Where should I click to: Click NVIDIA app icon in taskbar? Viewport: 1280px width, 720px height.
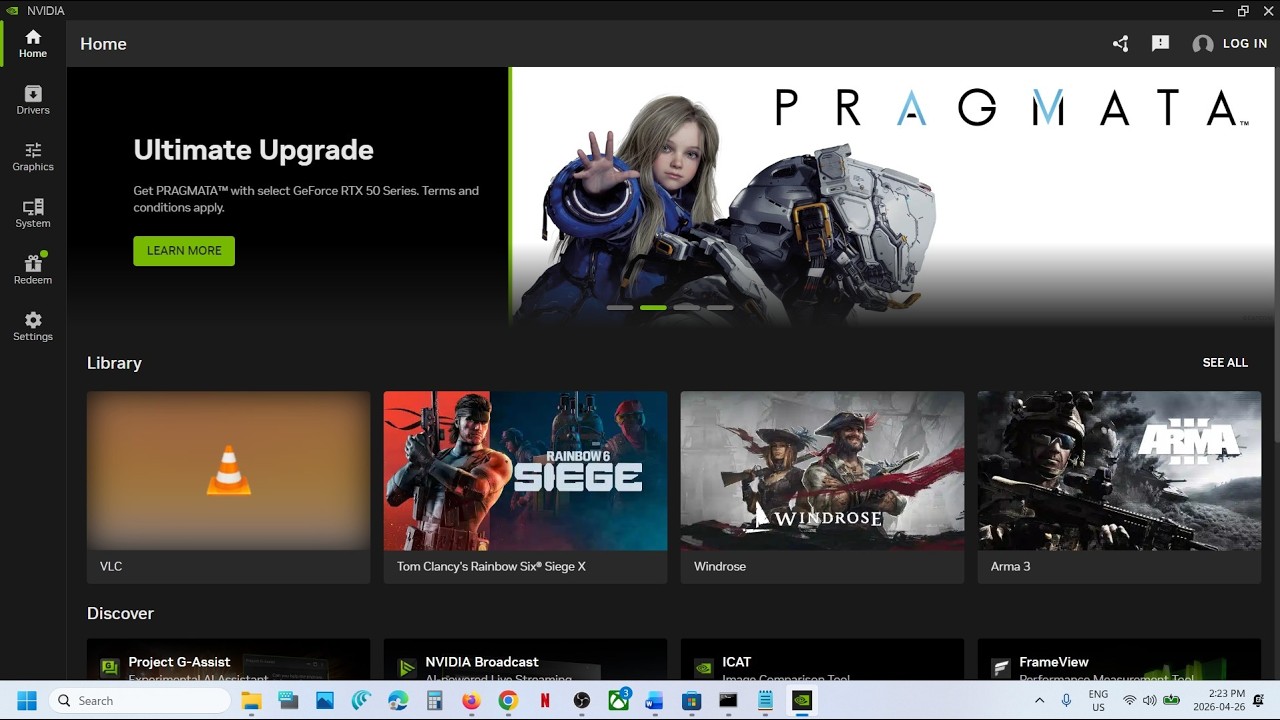click(802, 701)
